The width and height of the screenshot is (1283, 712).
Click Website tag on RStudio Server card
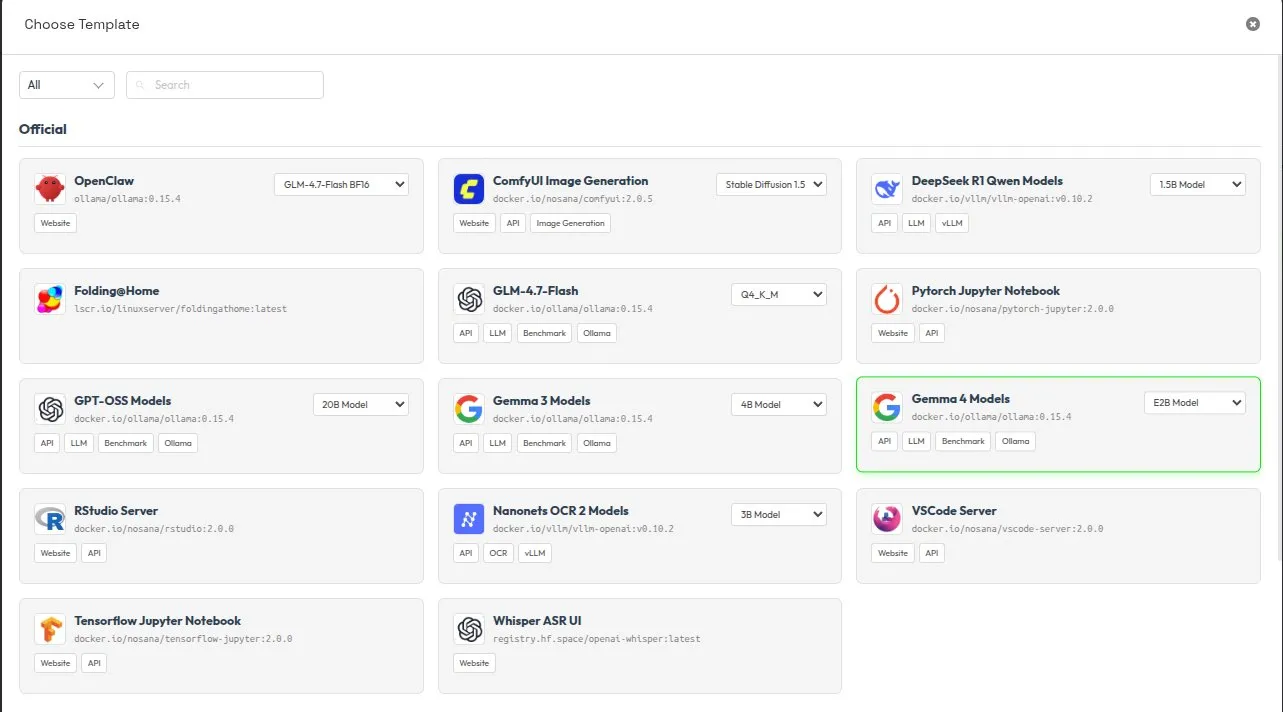(55, 553)
